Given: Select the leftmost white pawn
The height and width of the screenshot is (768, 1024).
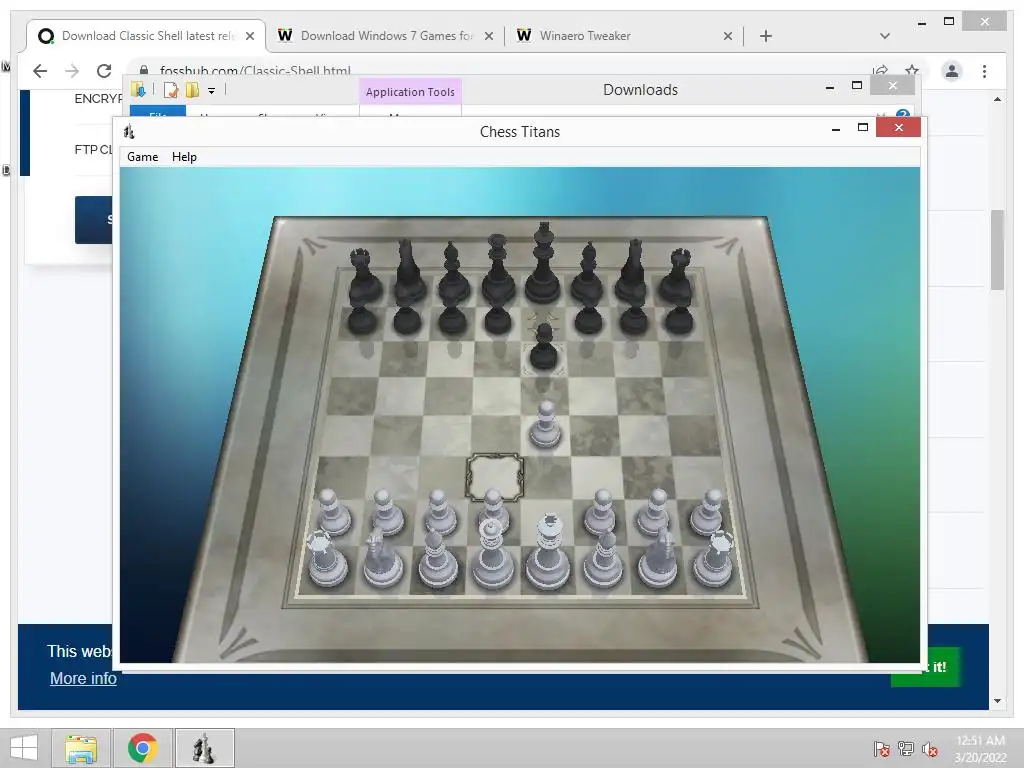Looking at the screenshot, I should pos(332,513).
